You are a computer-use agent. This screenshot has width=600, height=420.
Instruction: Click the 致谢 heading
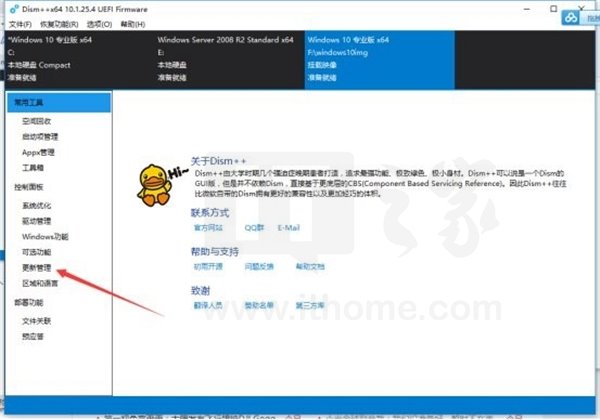pyautogui.click(x=200, y=291)
